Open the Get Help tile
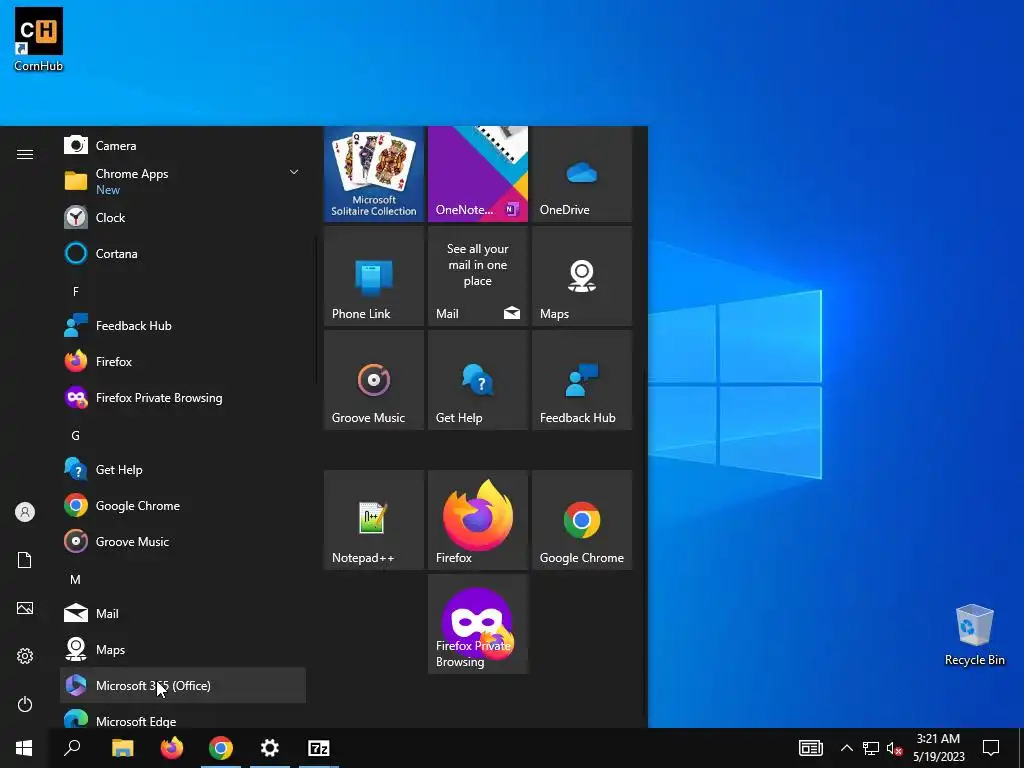This screenshot has height=768, width=1024. point(477,380)
